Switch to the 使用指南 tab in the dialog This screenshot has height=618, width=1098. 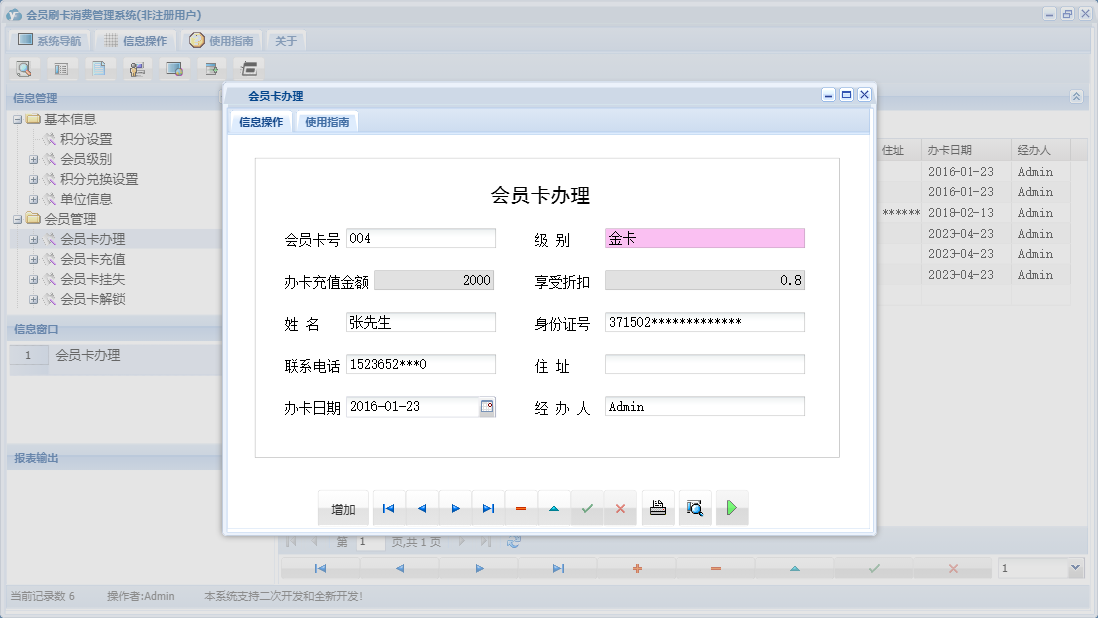326,120
